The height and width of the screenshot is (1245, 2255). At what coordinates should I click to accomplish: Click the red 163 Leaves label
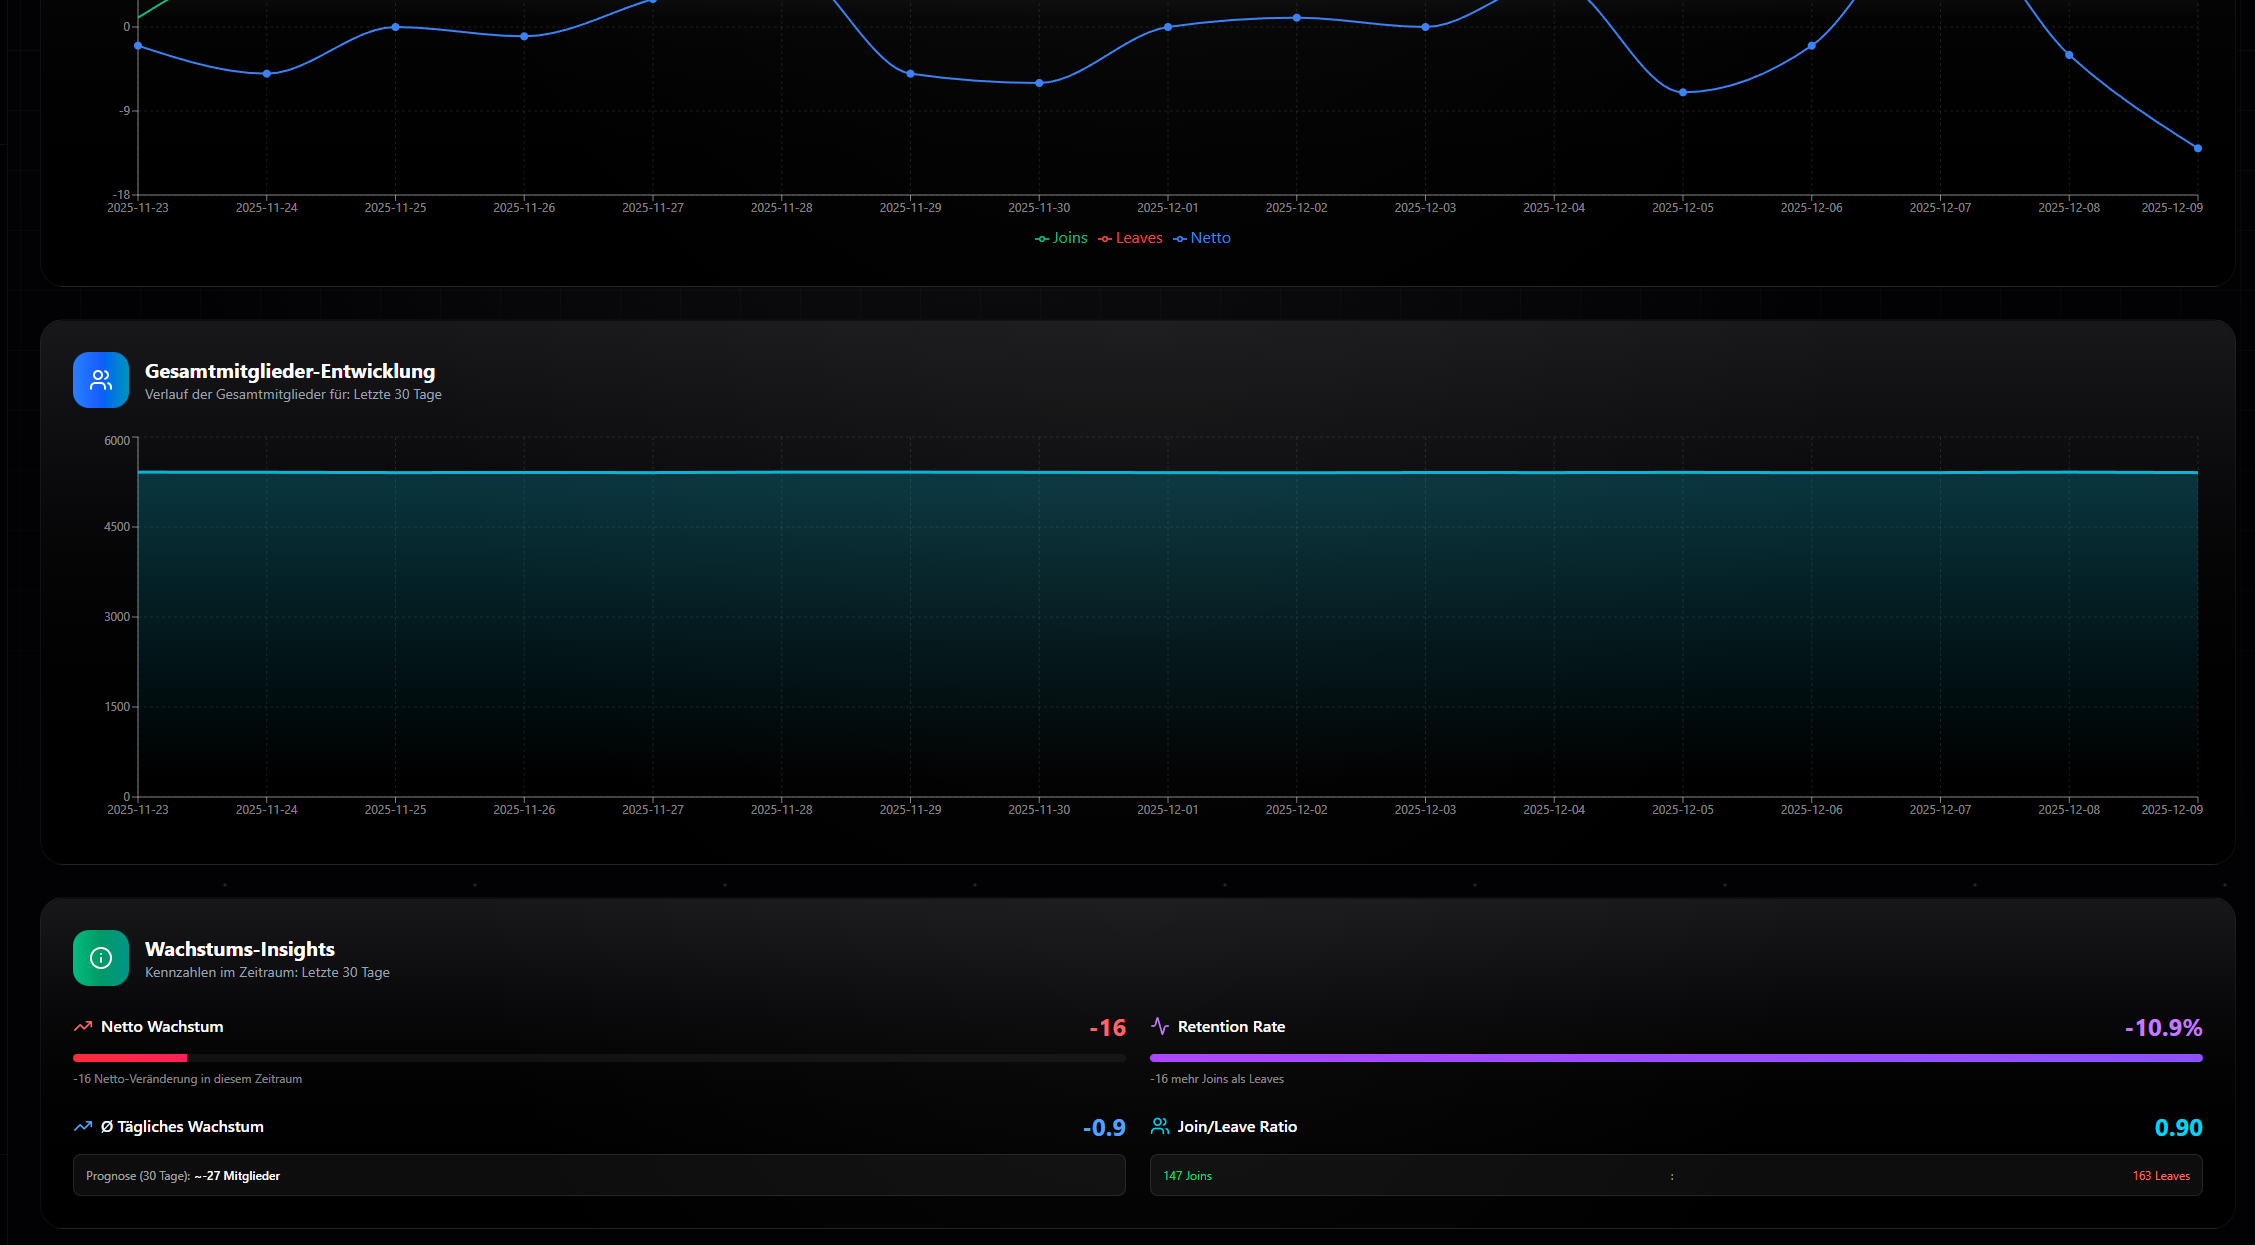point(2160,1176)
